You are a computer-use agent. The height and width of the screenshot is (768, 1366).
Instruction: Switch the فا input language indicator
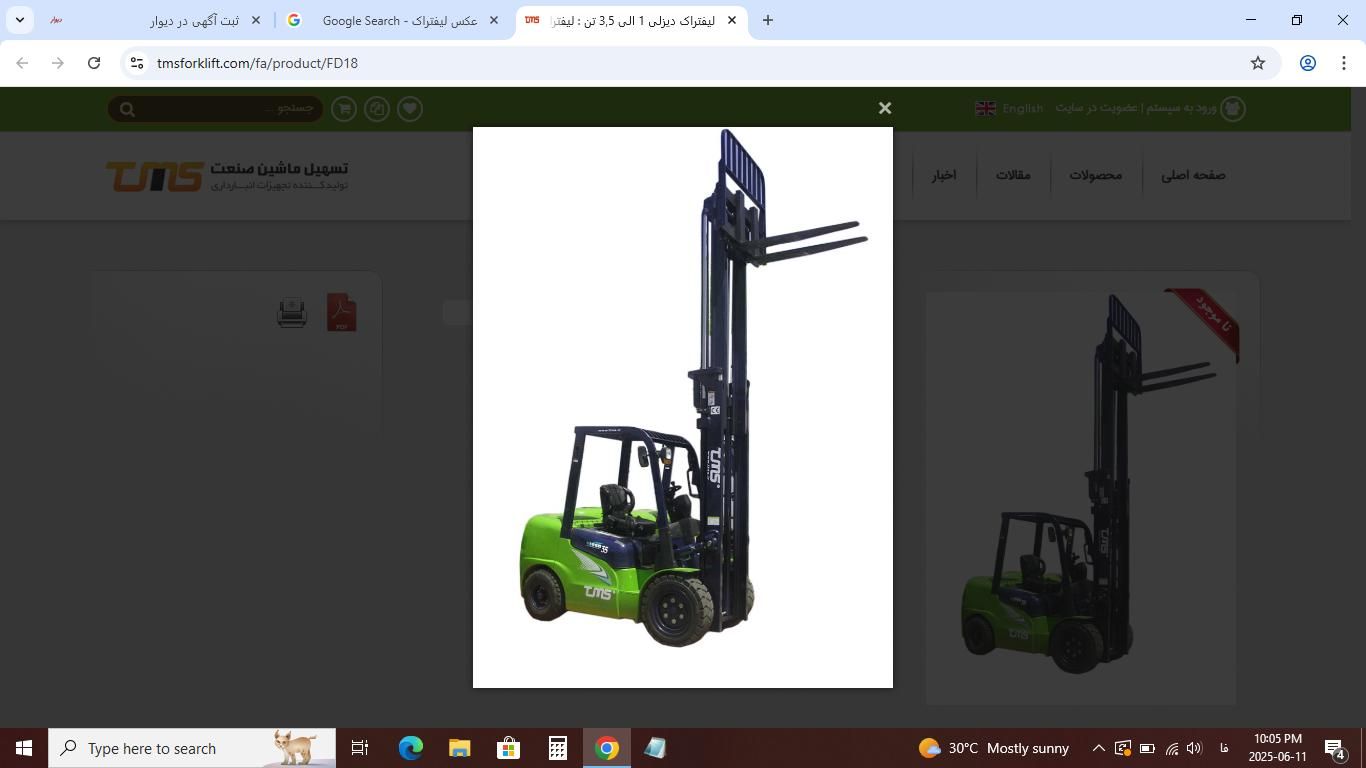(x=1224, y=748)
